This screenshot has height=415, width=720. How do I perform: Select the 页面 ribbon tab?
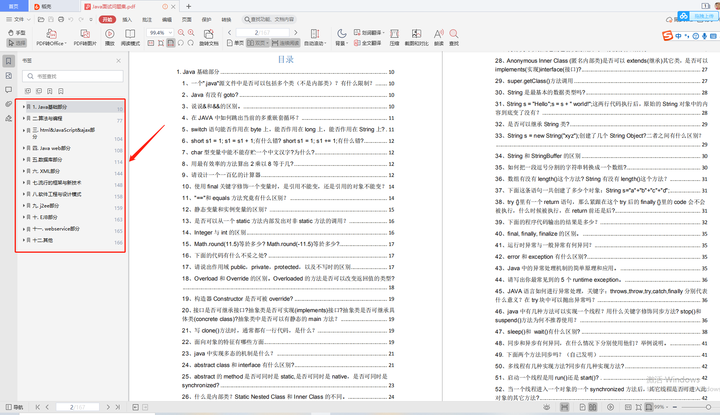point(186,19)
